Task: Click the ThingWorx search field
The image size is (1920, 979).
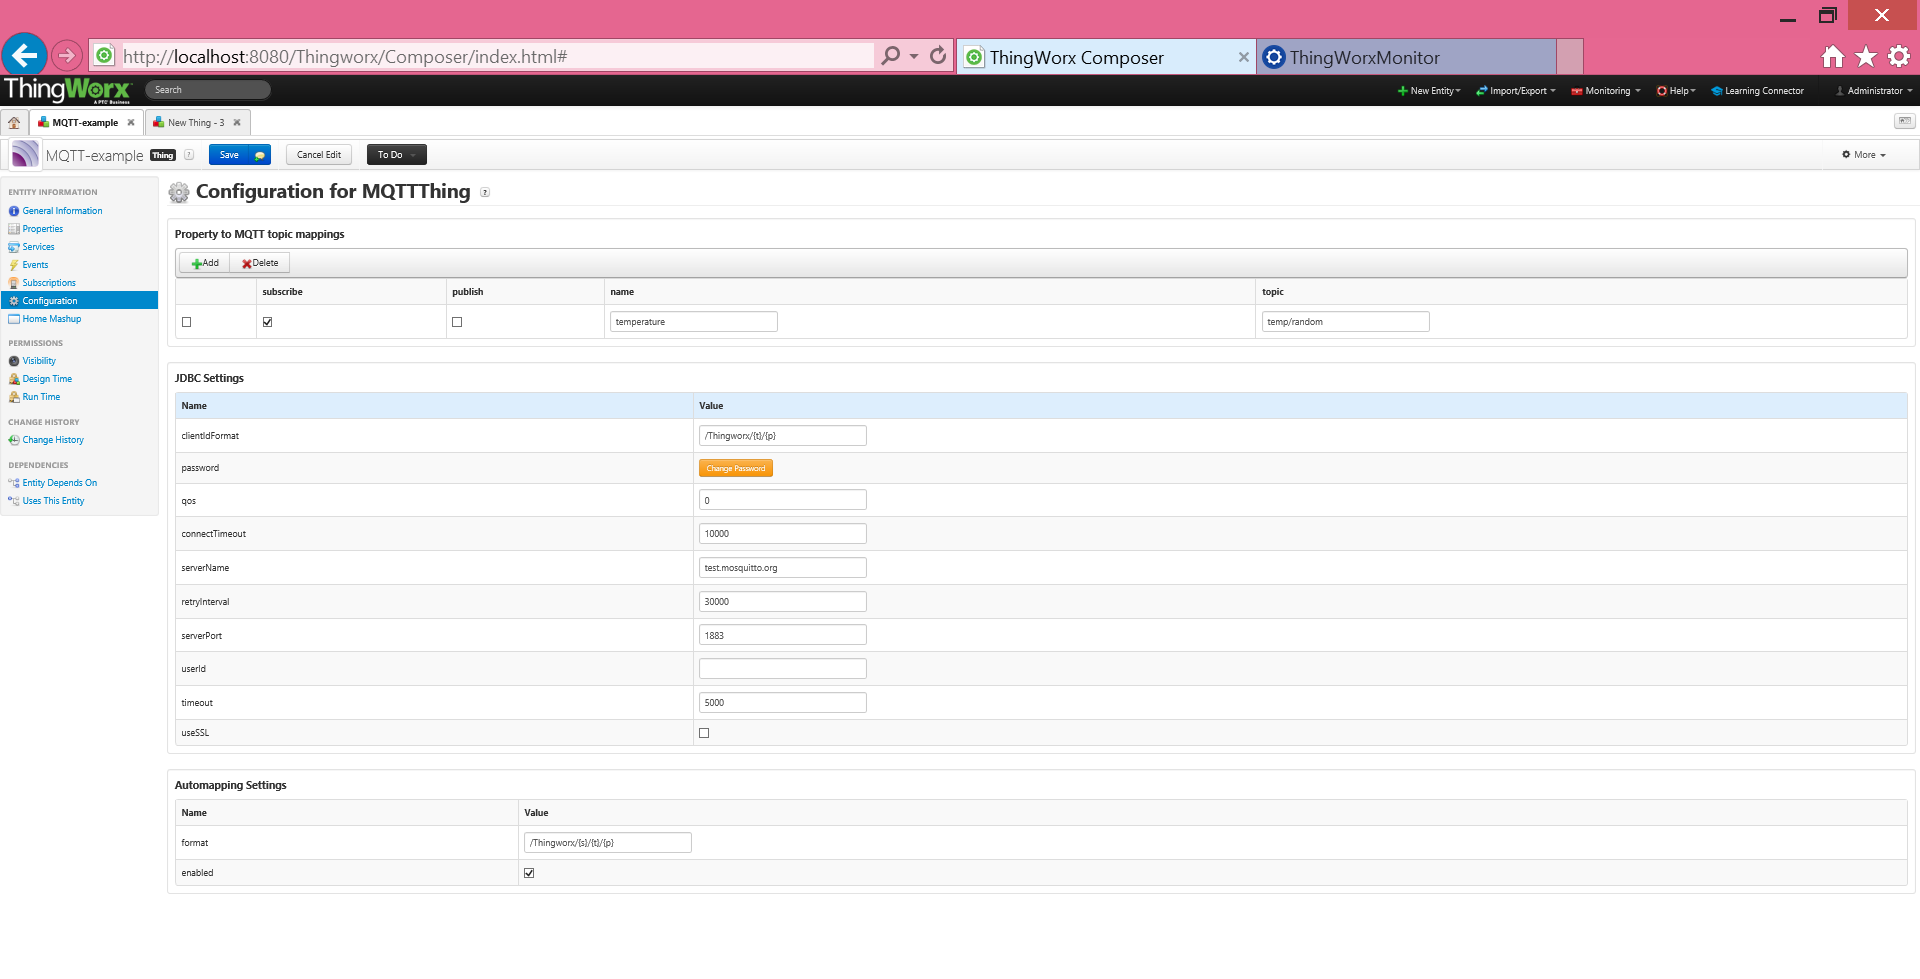Action: pos(208,90)
